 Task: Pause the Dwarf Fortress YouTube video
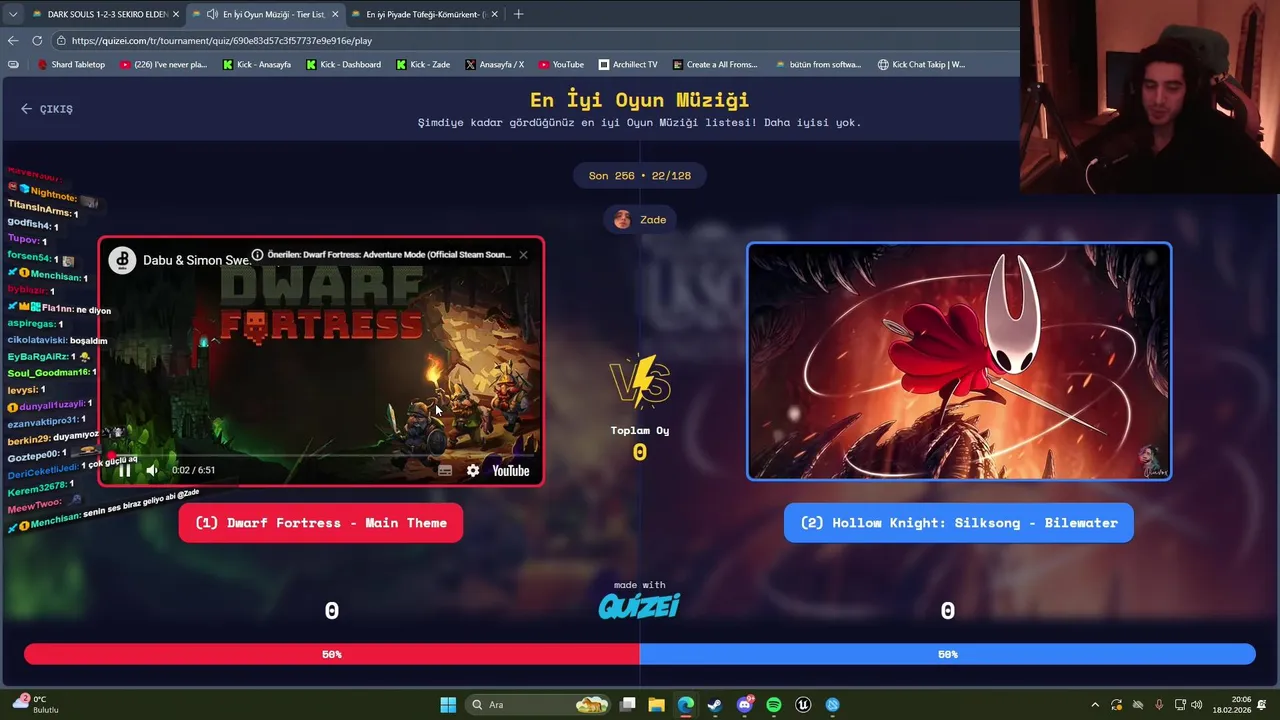click(124, 470)
